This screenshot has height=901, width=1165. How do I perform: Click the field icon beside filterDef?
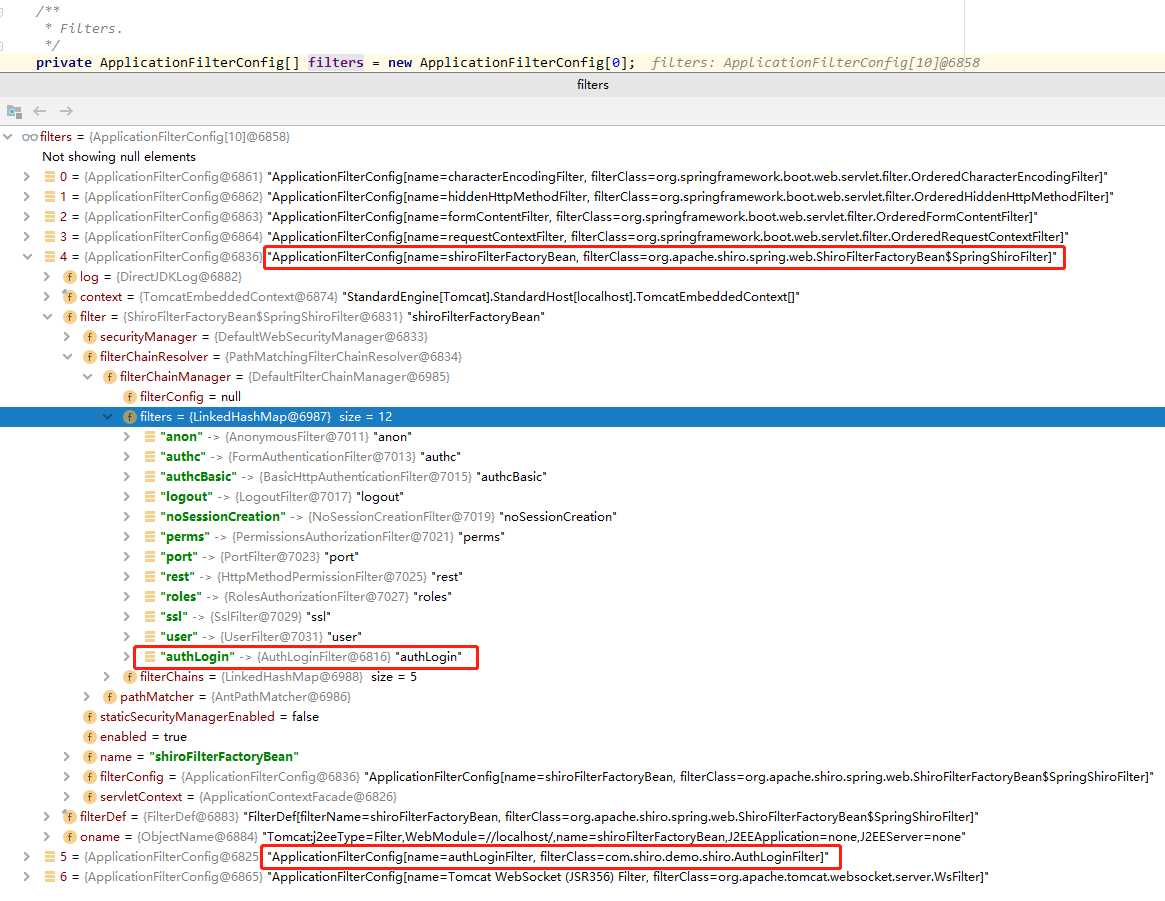69,817
